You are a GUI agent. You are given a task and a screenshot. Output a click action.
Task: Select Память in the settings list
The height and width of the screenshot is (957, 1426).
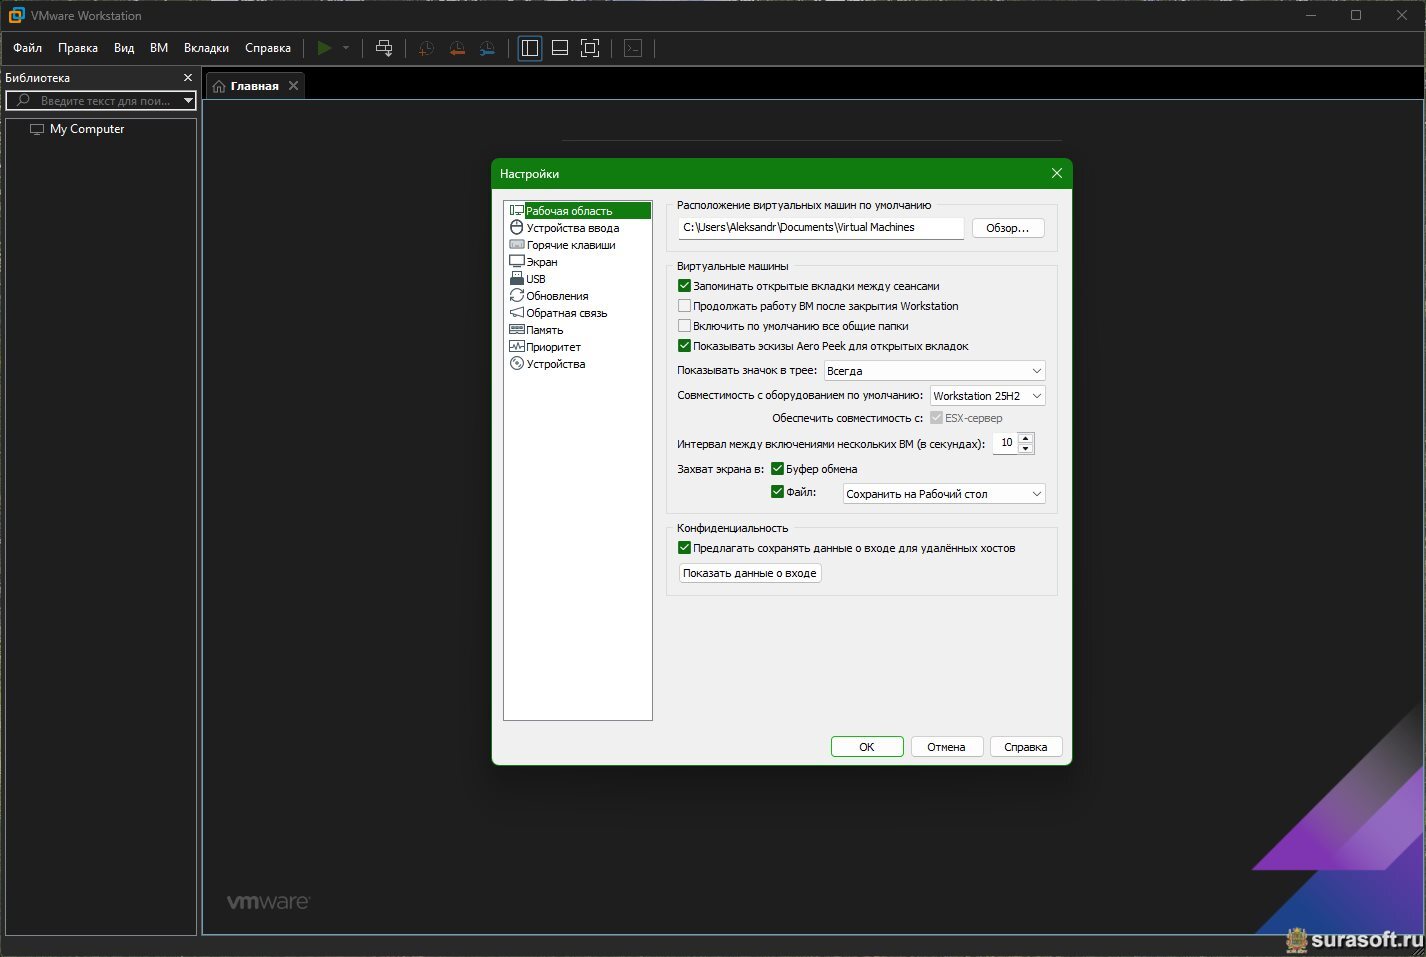[545, 330]
